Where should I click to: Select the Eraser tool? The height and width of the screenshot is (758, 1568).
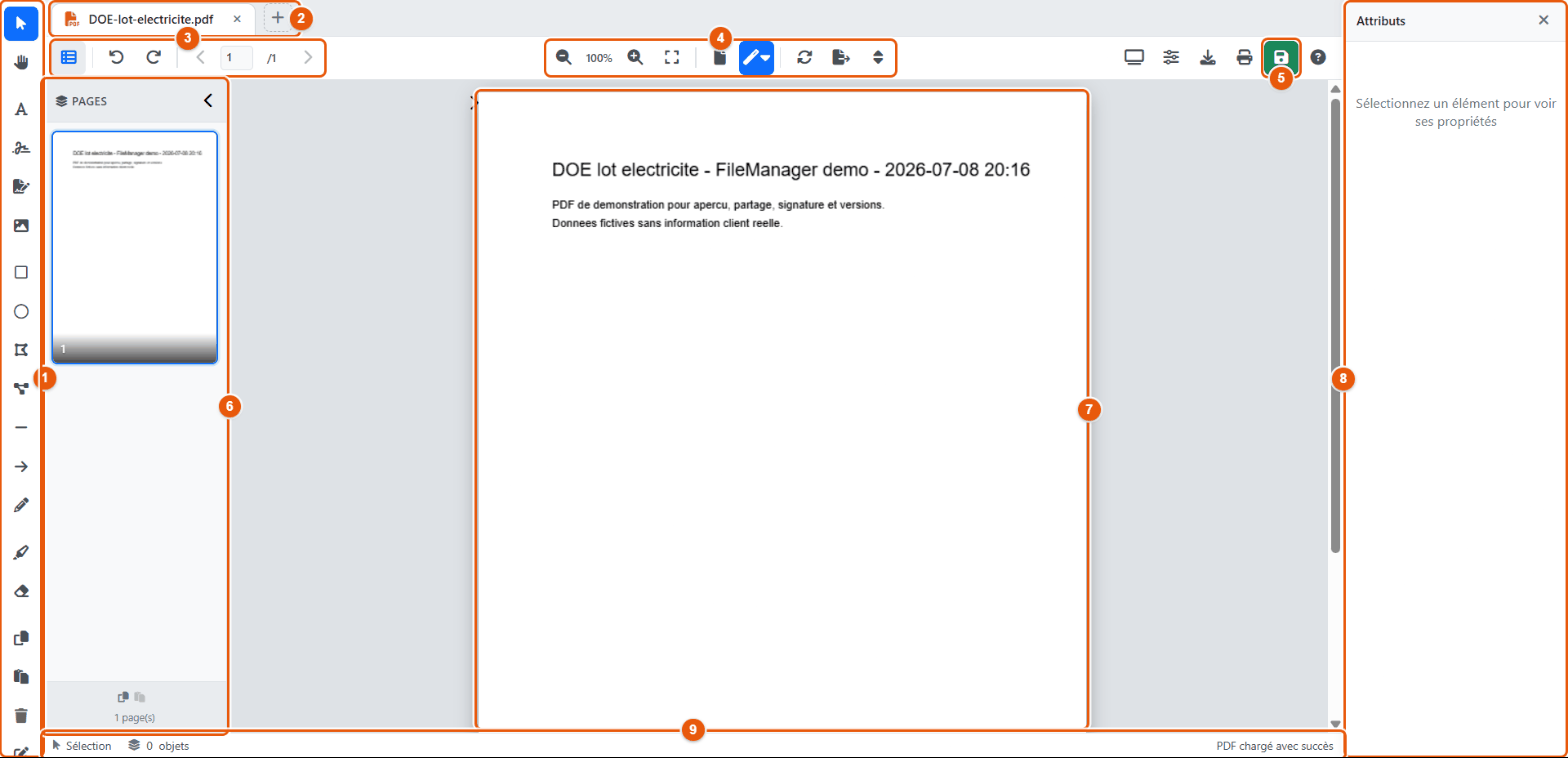[21, 590]
